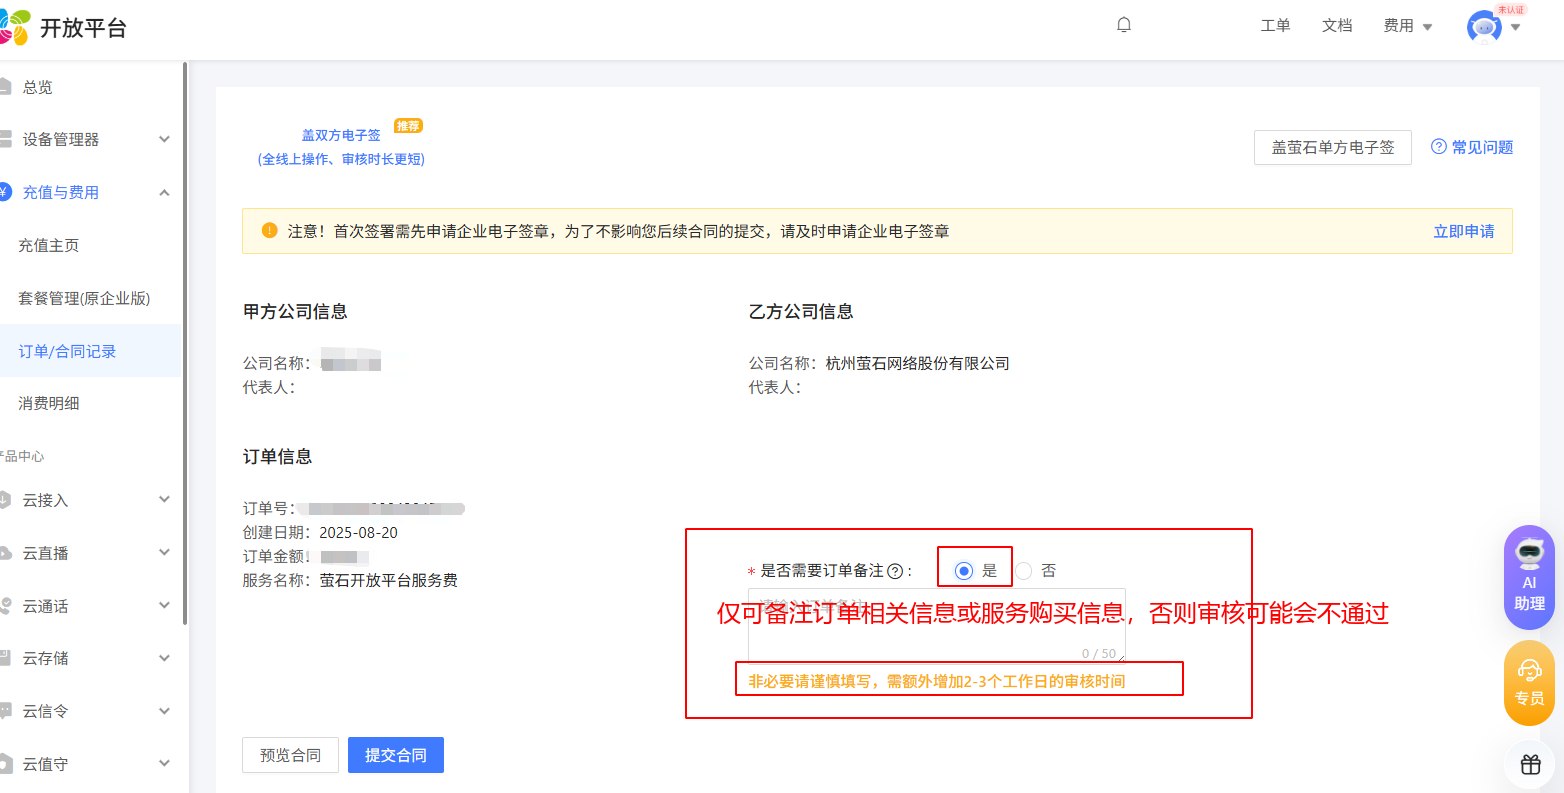Select the 是 radio button
1564x793 pixels.
[x=964, y=571]
